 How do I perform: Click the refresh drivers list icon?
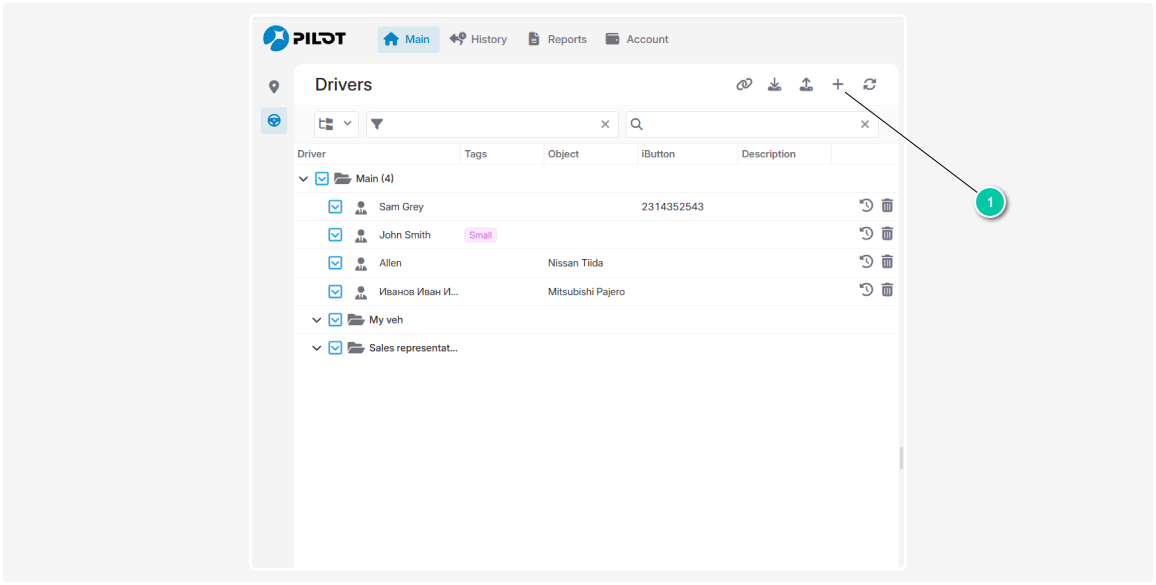click(x=870, y=85)
